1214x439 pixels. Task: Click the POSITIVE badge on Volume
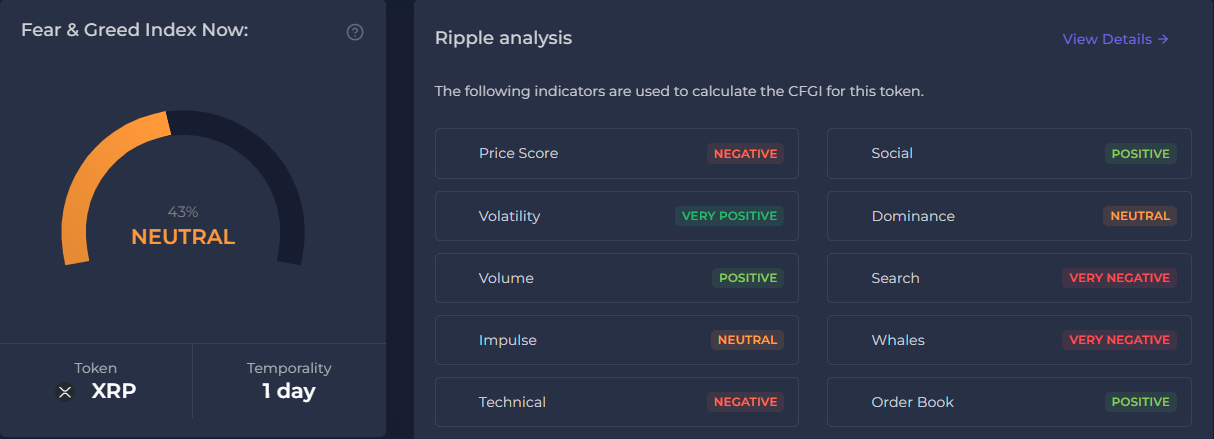[x=747, y=278]
